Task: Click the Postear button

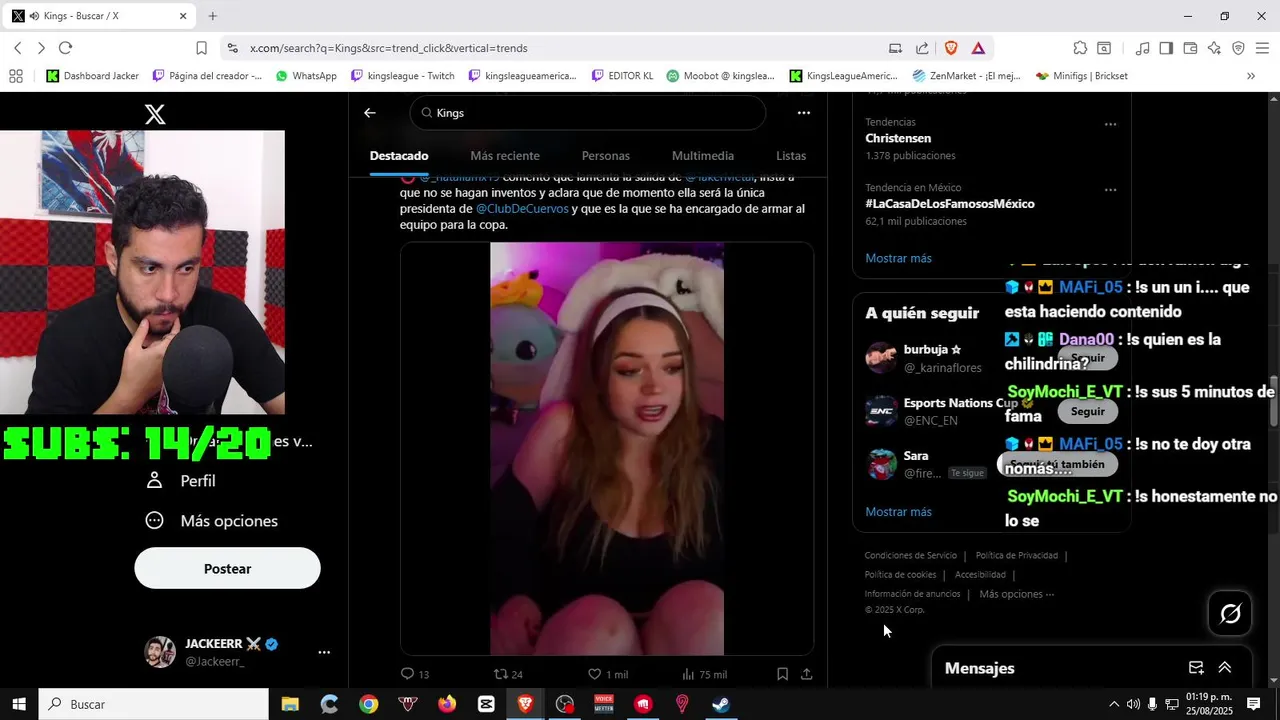Action: tap(227, 568)
